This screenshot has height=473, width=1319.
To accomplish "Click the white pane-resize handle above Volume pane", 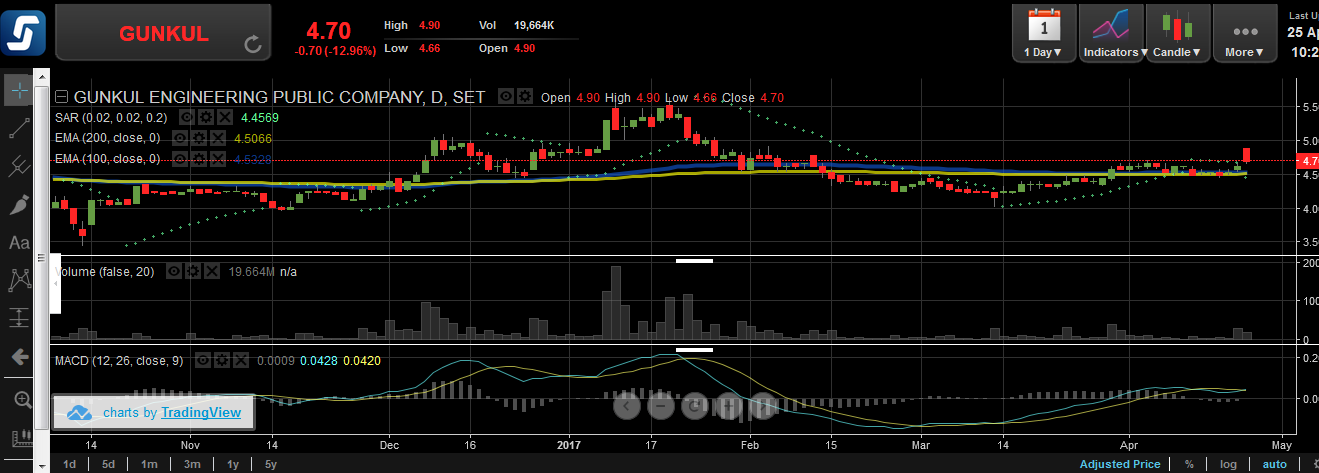I will [694, 260].
